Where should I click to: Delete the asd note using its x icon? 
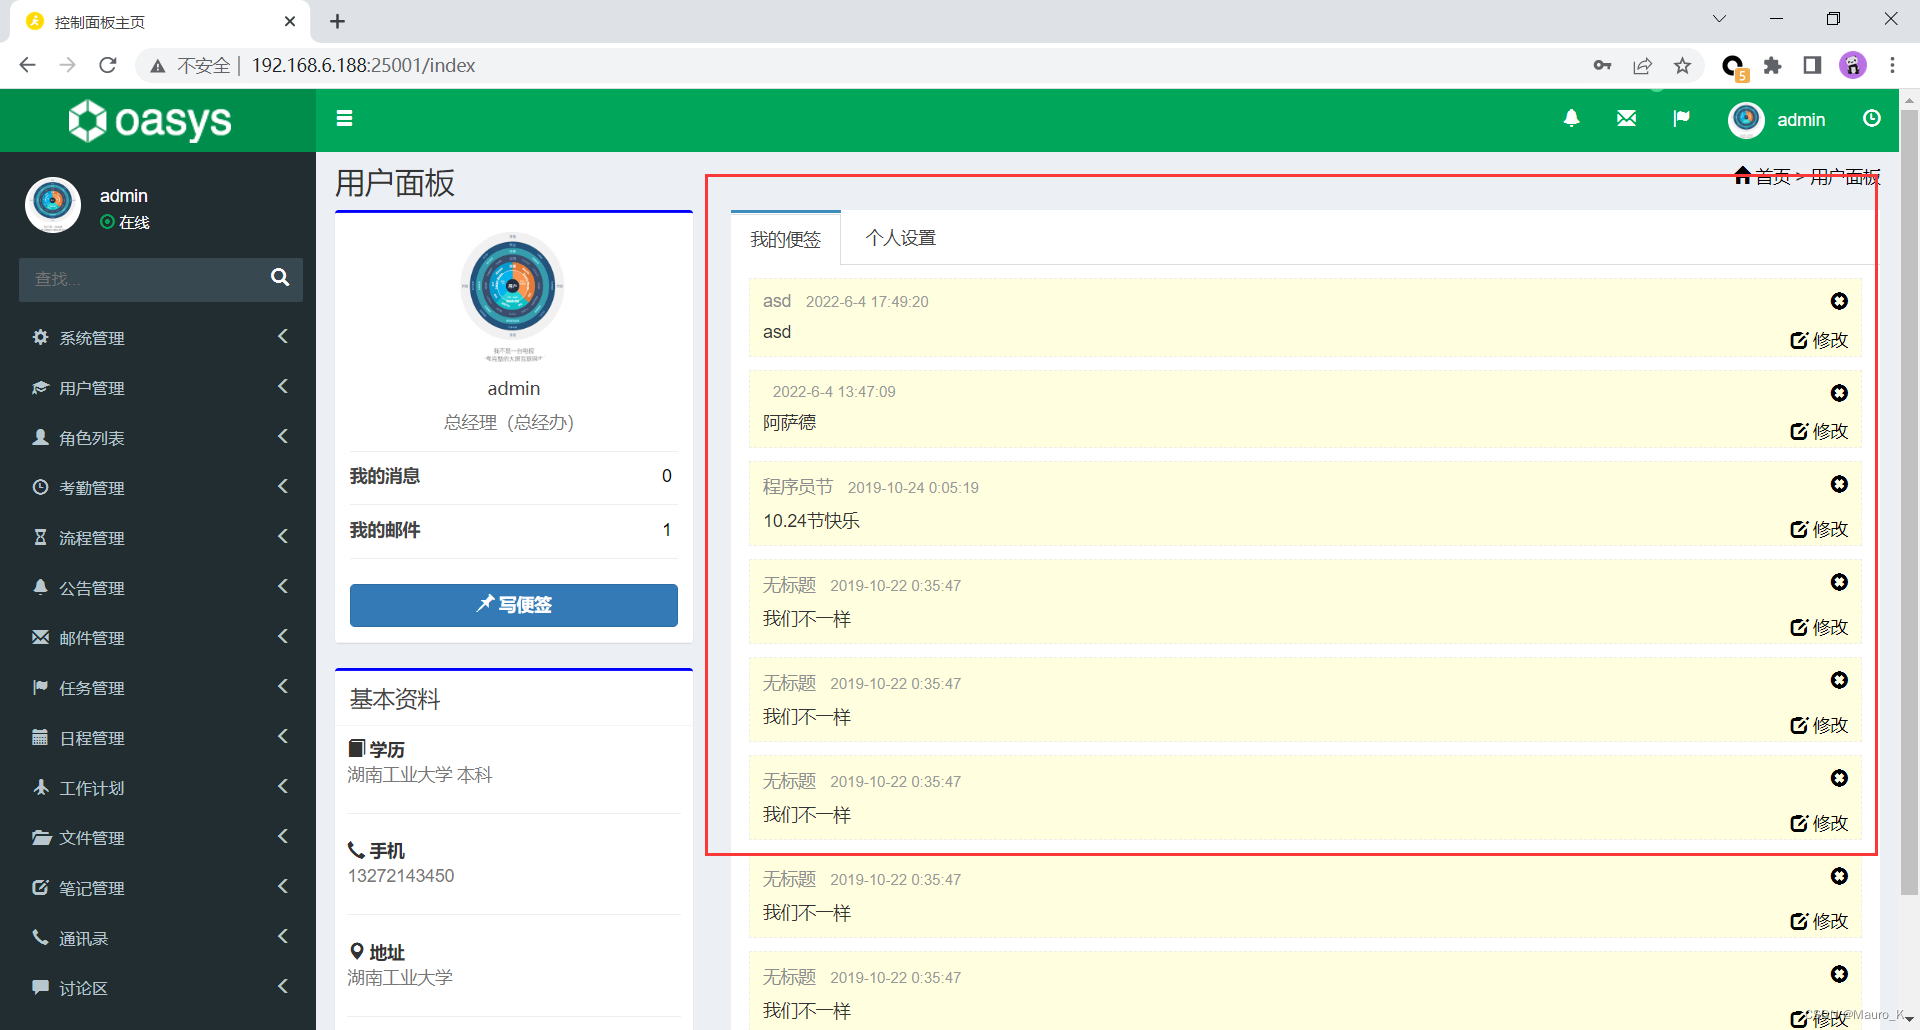pos(1839,301)
